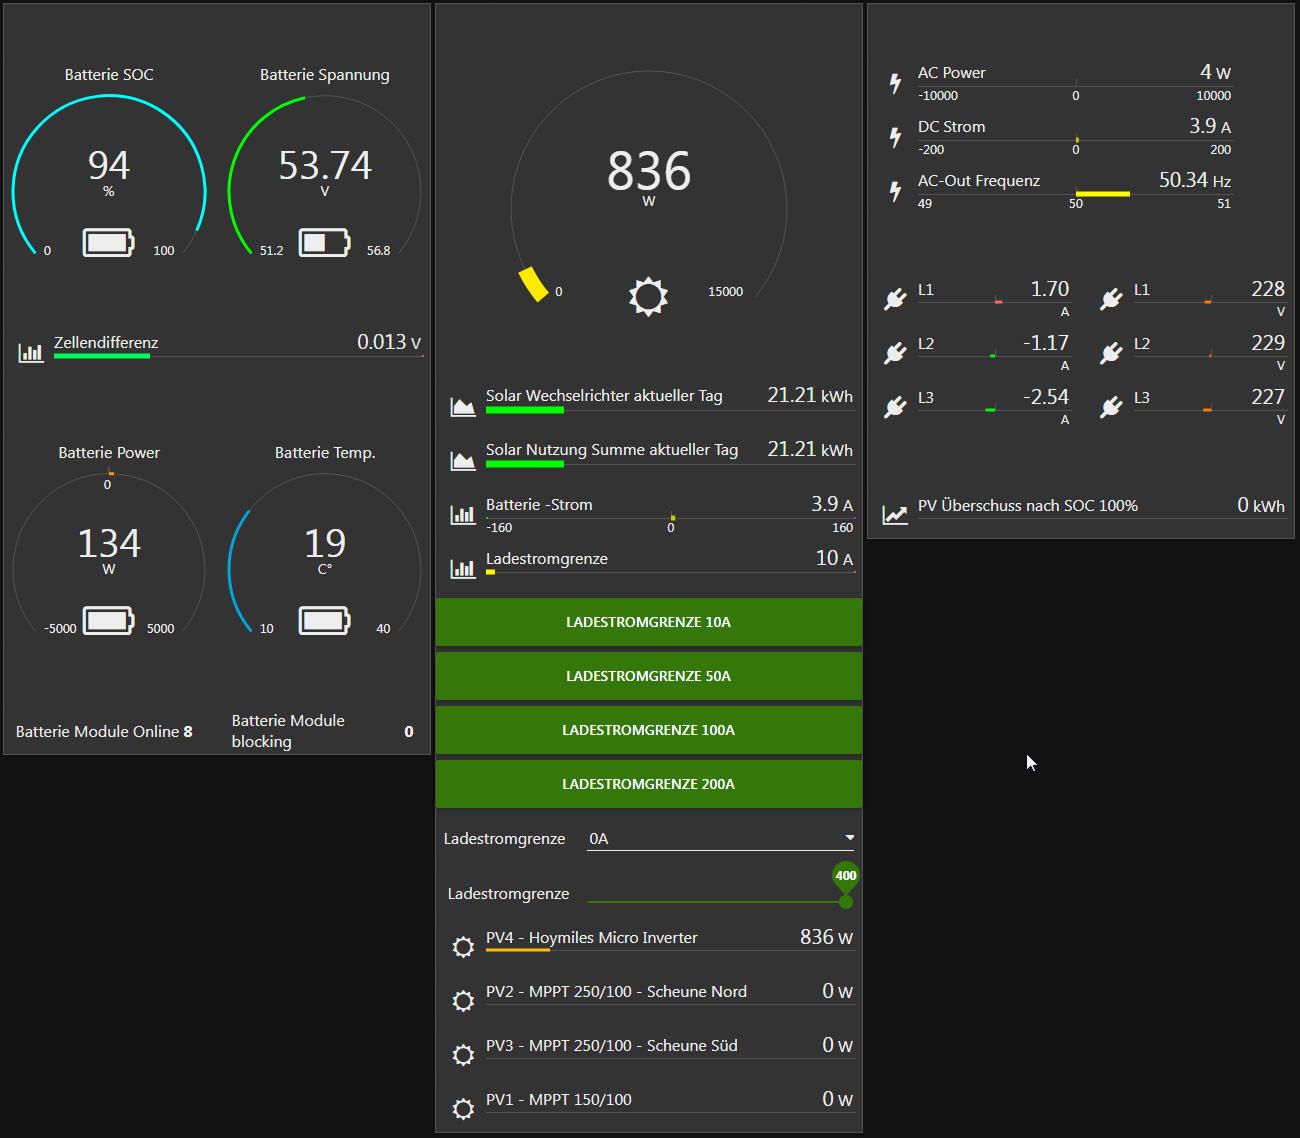
Task: Click the PV2 - MPPT 250/100 - Scheune Nord label
Action: [x=616, y=991]
